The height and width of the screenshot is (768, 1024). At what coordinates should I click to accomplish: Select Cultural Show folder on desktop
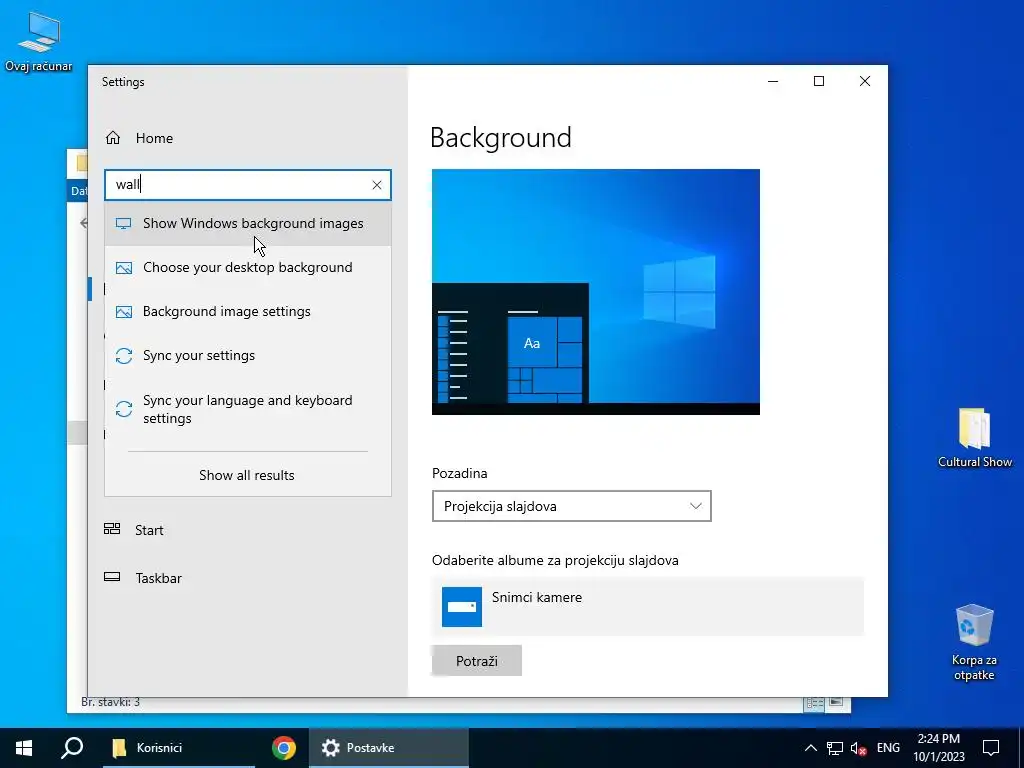(975, 438)
